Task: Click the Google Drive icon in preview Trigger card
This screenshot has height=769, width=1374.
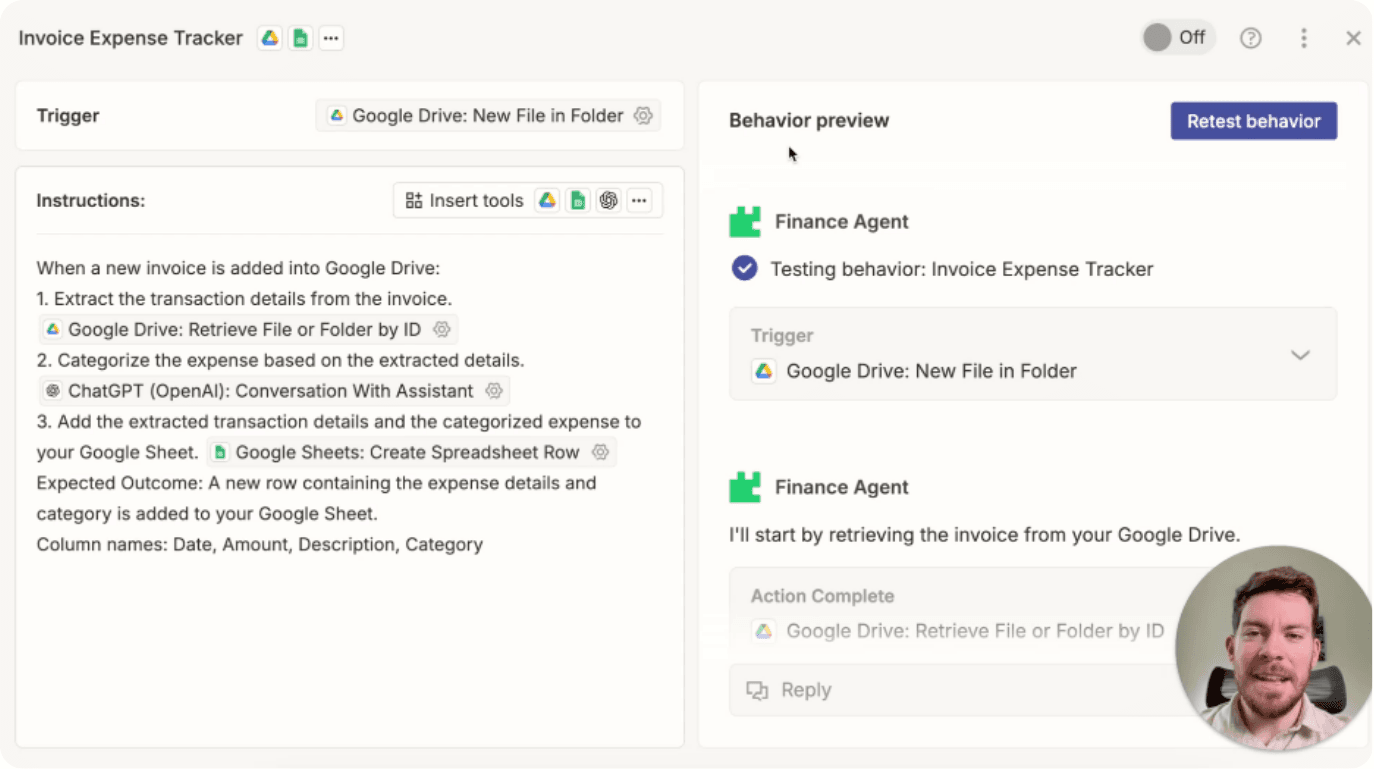Action: click(763, 371)
